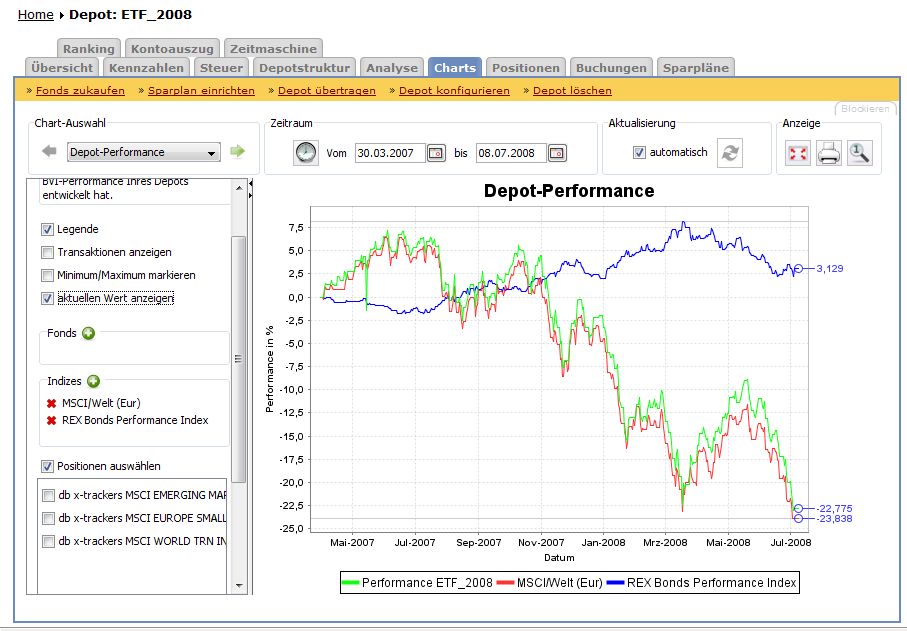The width and height of the screenshot is (907, 631).
Task: Print the chart via printer icon
Action: tap(829, 153)
